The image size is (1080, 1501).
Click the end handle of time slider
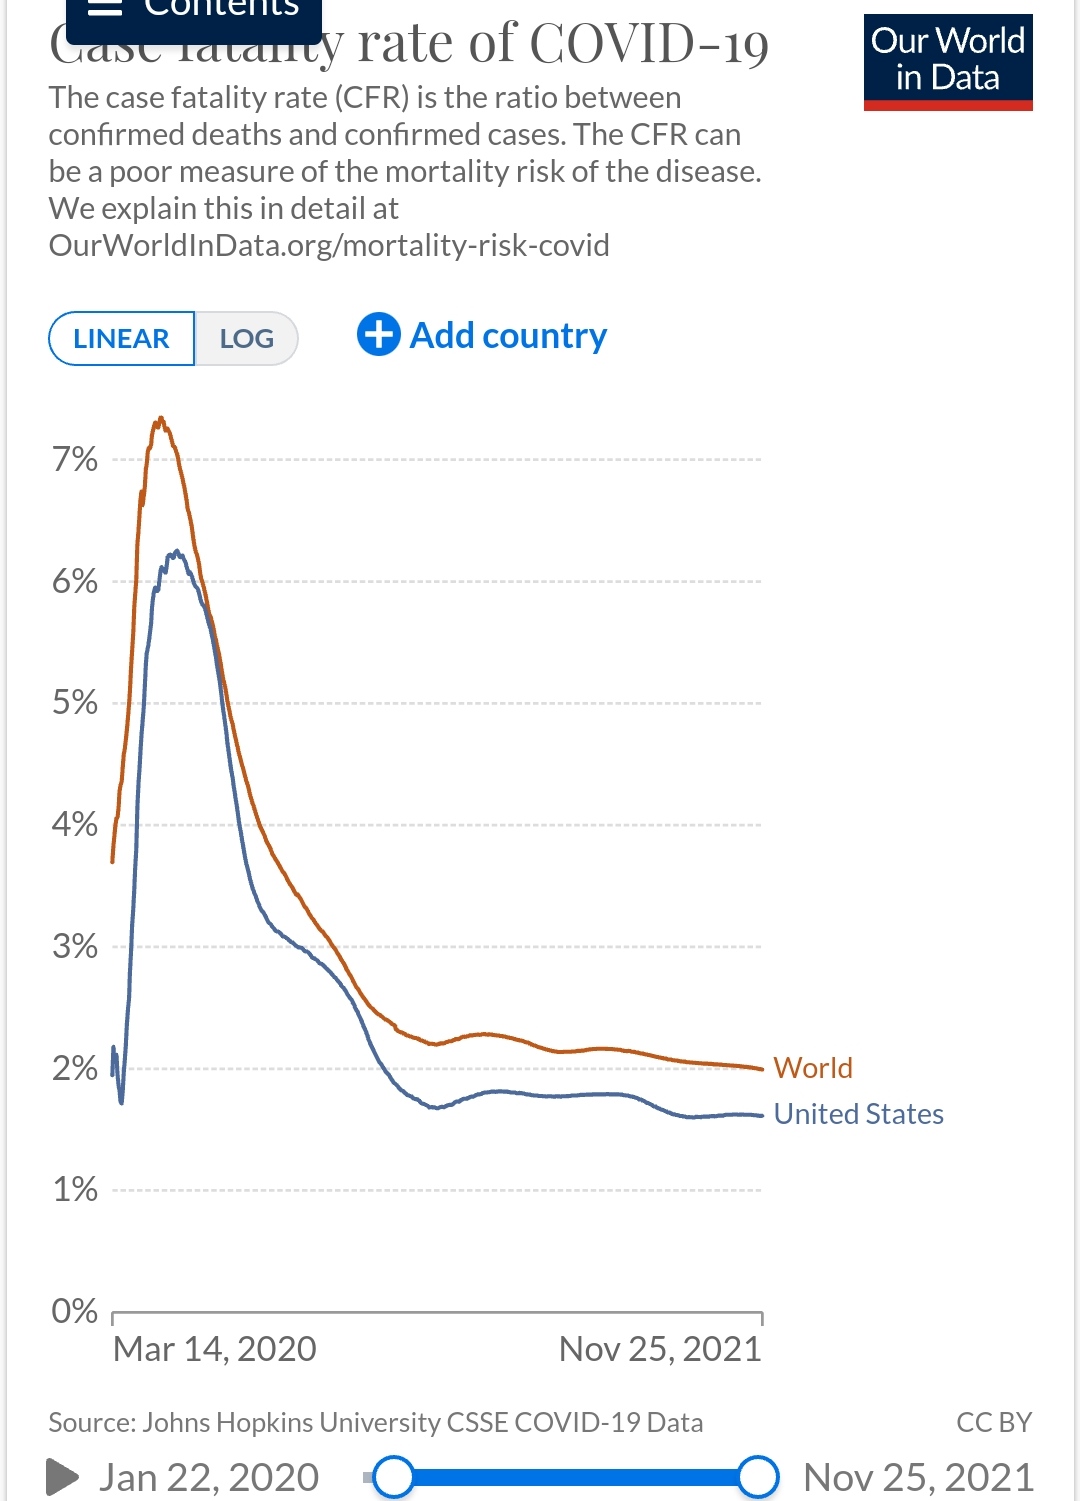[x=759, y=1477]
